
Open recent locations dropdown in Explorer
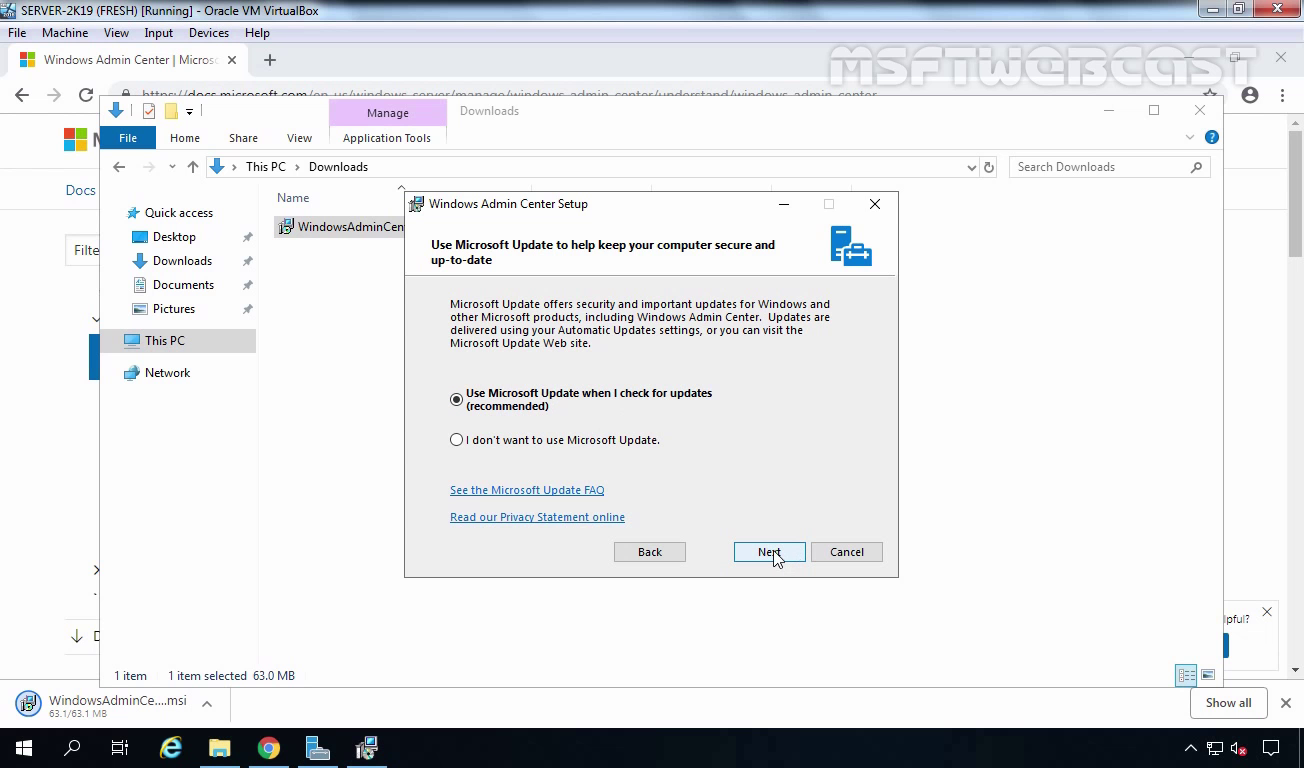click(x=172, y=167)
